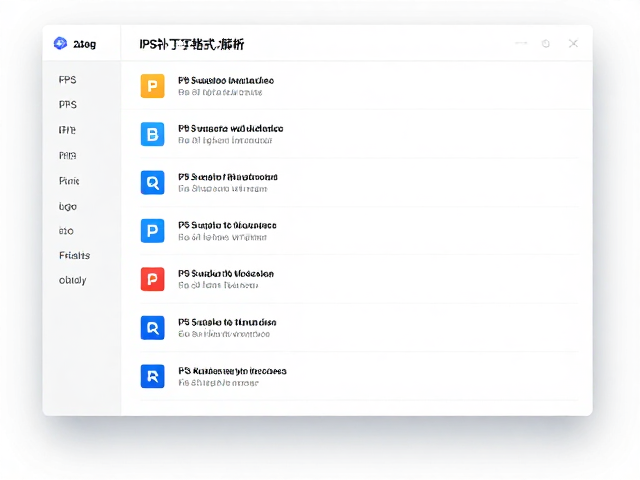Click the light blue B icon

[152, 134]
